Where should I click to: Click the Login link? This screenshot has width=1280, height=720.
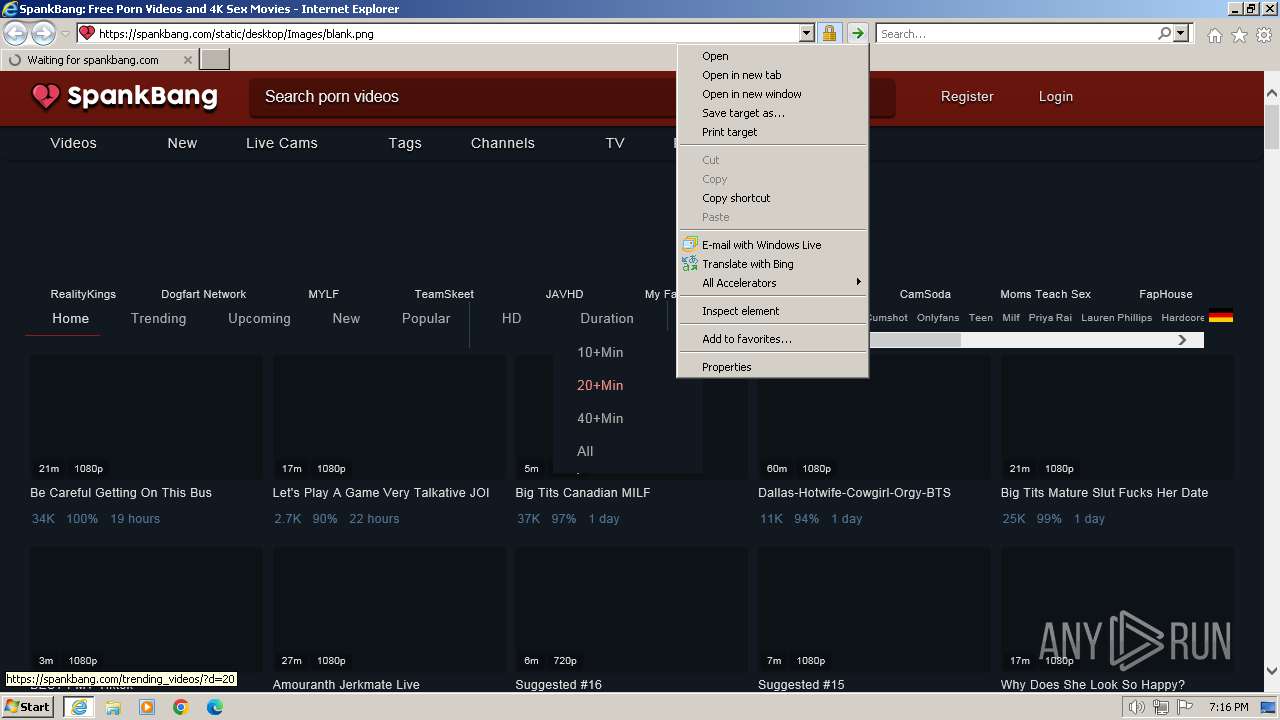point(1056,97)
